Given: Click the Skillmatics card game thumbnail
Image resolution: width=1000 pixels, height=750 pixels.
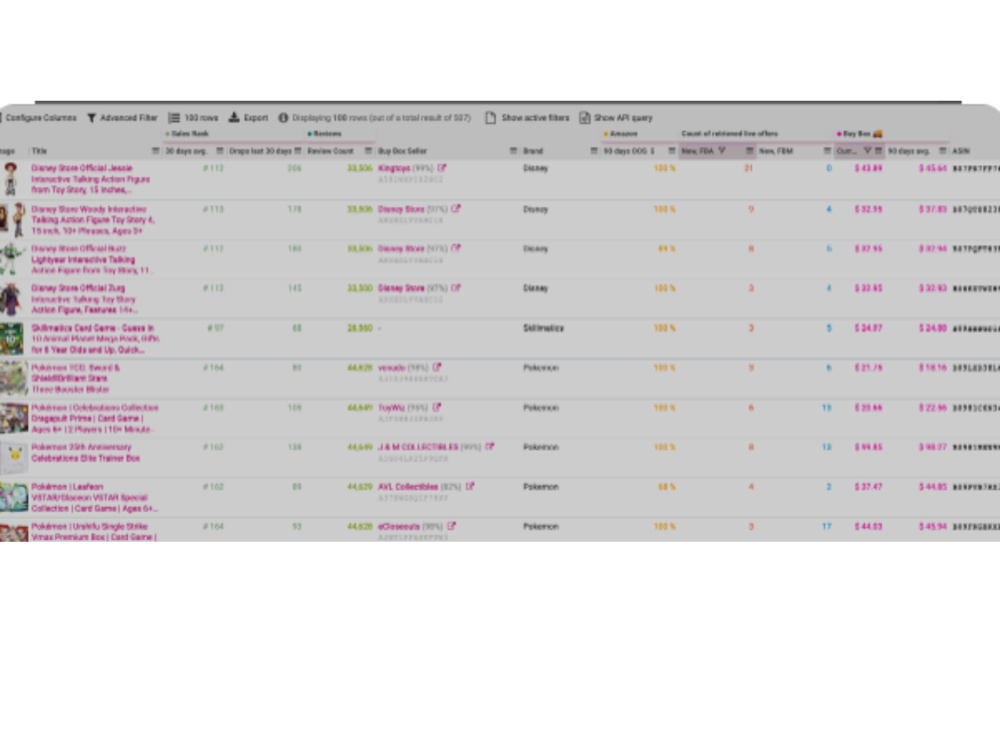Looking at the screenshot, I should tap(11, 339).
